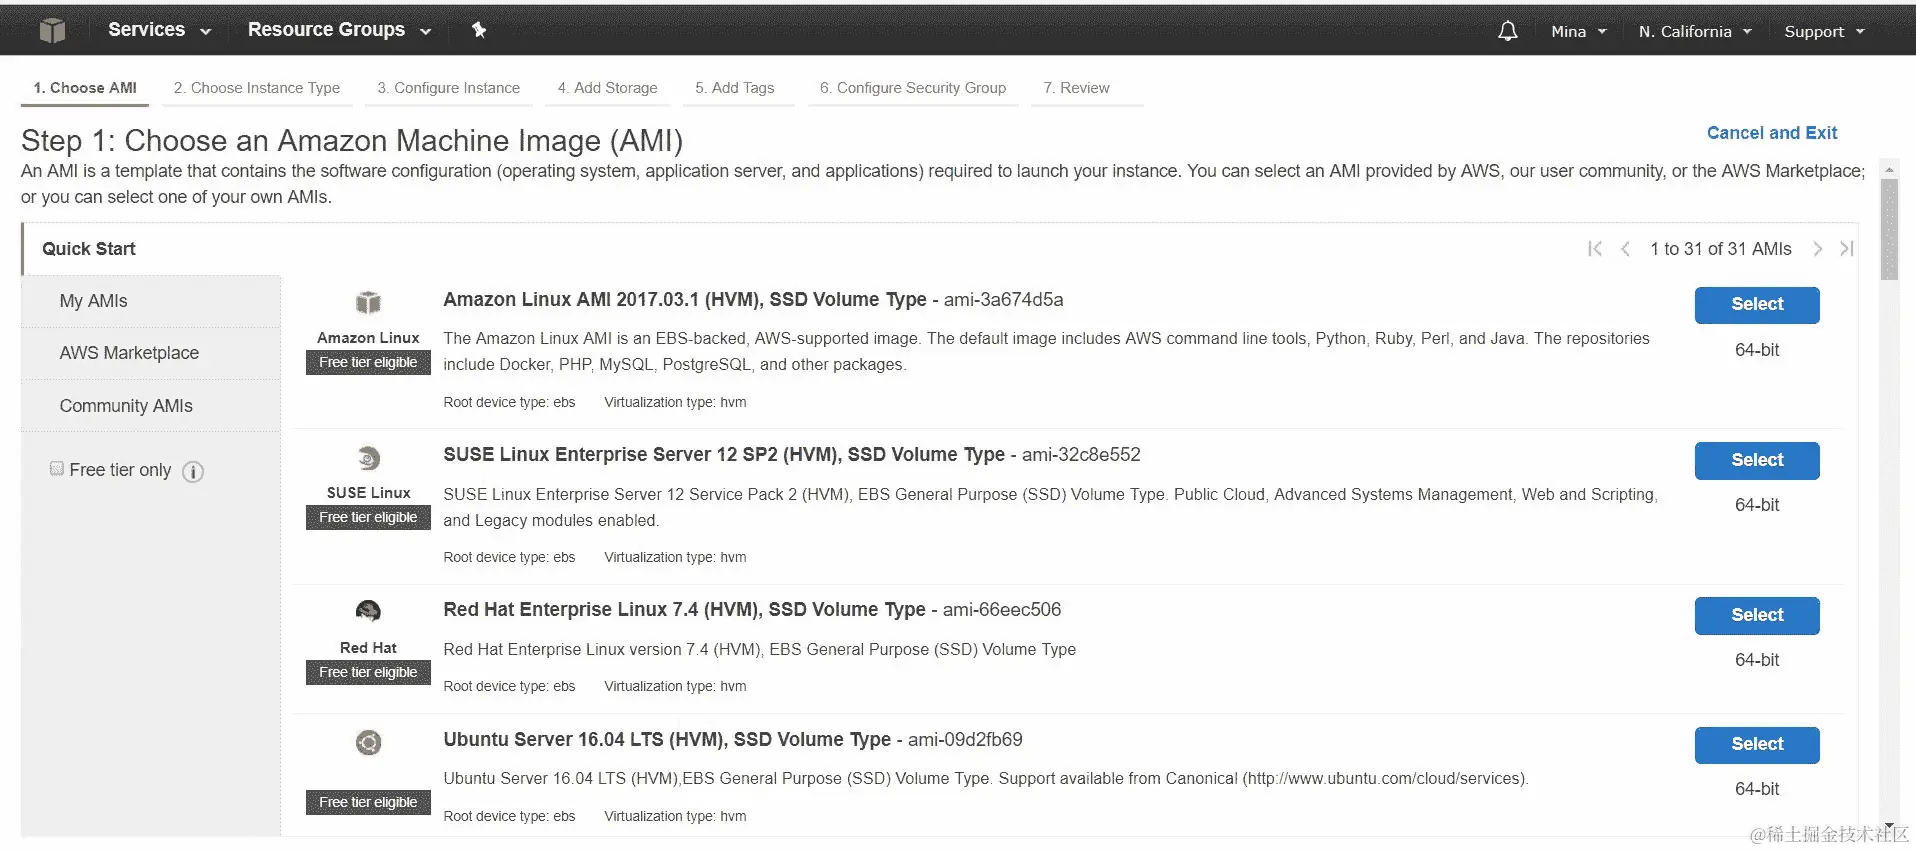The width and height of the screenshot is (1916, 851).
Task: Click Root device type: ebs in SUSE row
Action: coord(509,558)
